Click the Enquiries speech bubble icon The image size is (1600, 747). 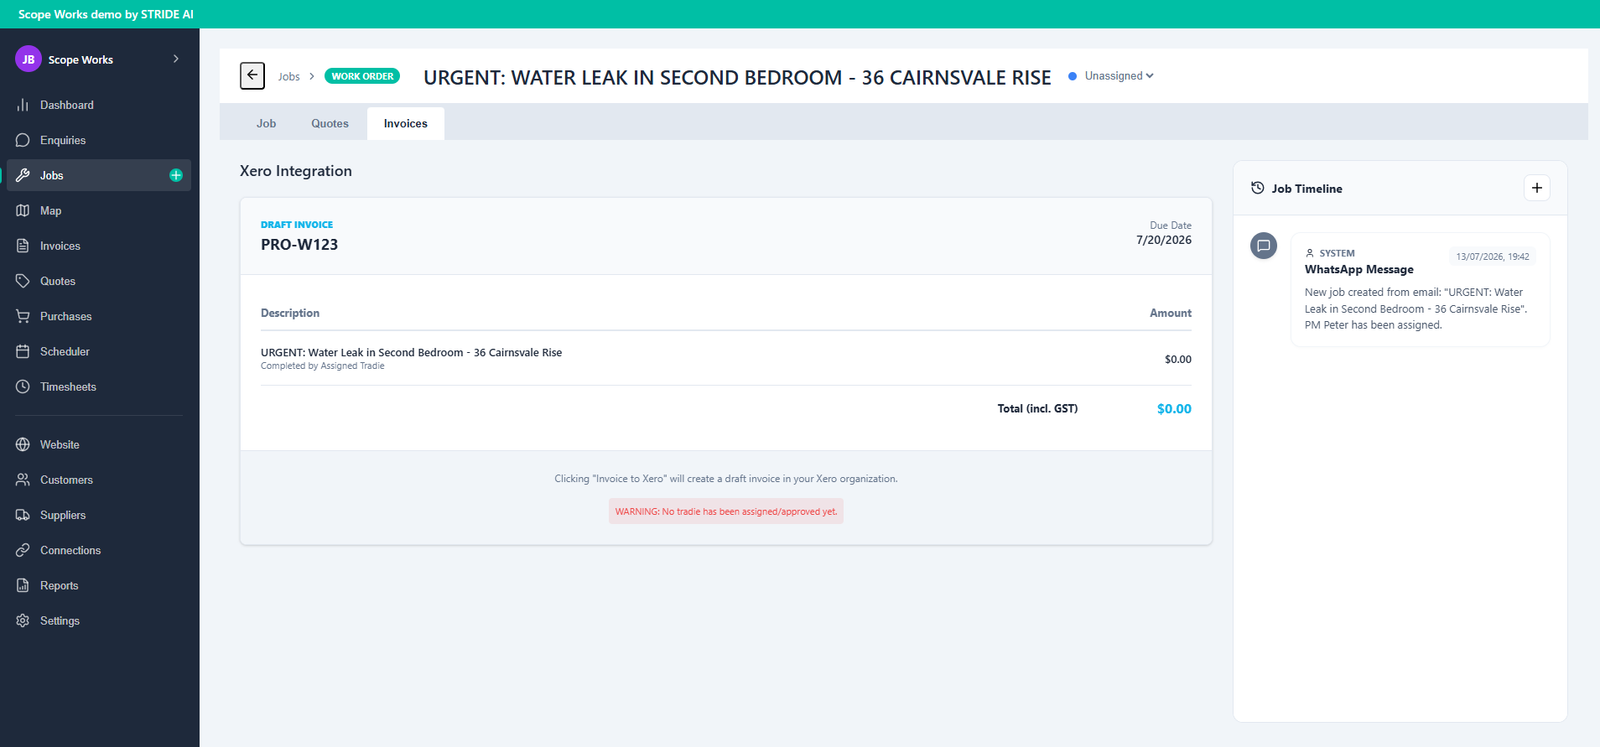pyautogui.click(x=23, y=140)
